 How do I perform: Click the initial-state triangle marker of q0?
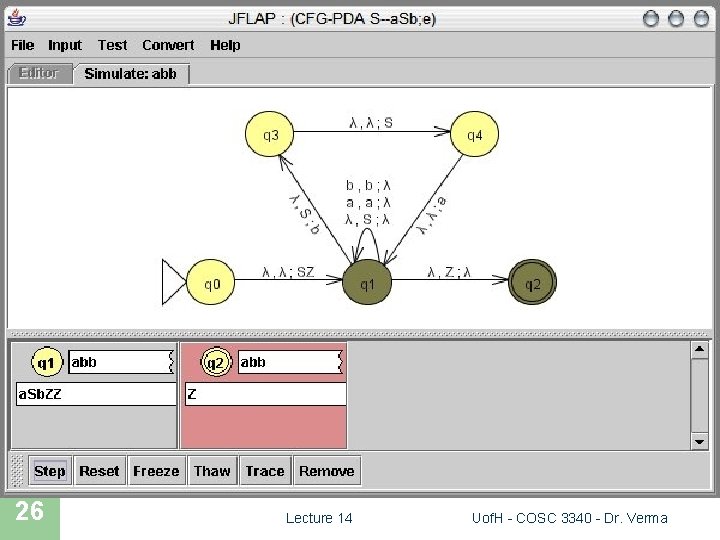click(174, 282)
